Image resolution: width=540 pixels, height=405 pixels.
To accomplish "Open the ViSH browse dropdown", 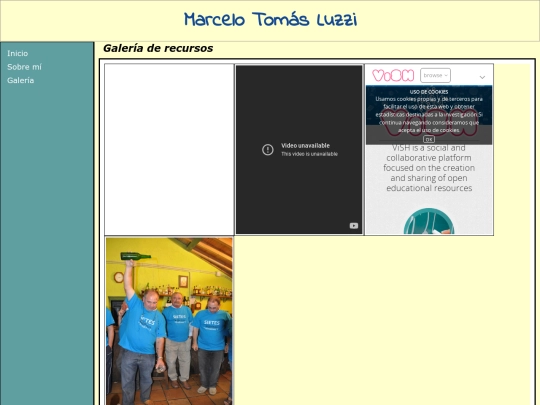I will pyautogui.click(x=435, y=75).
